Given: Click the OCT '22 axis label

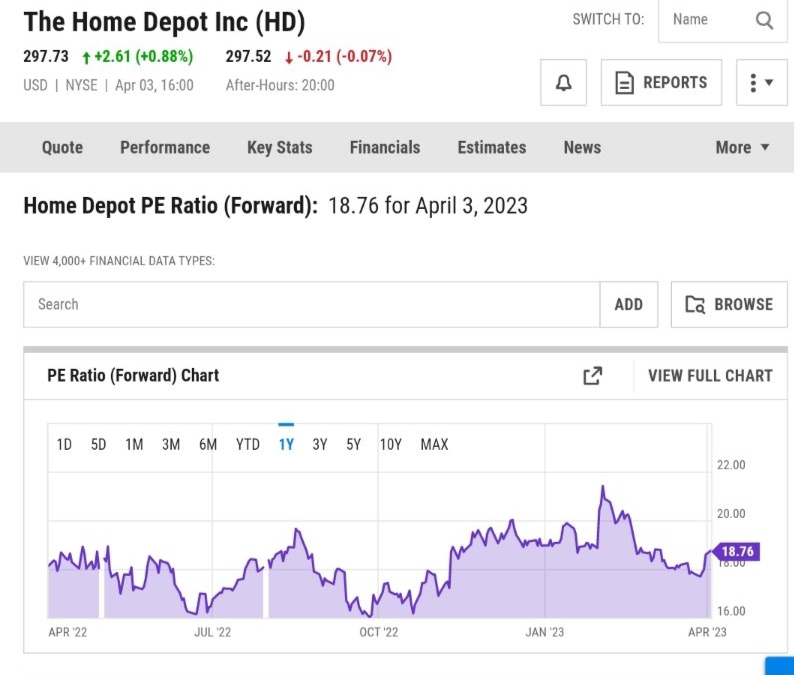Looking at the screenshot, I should (379, 632).
